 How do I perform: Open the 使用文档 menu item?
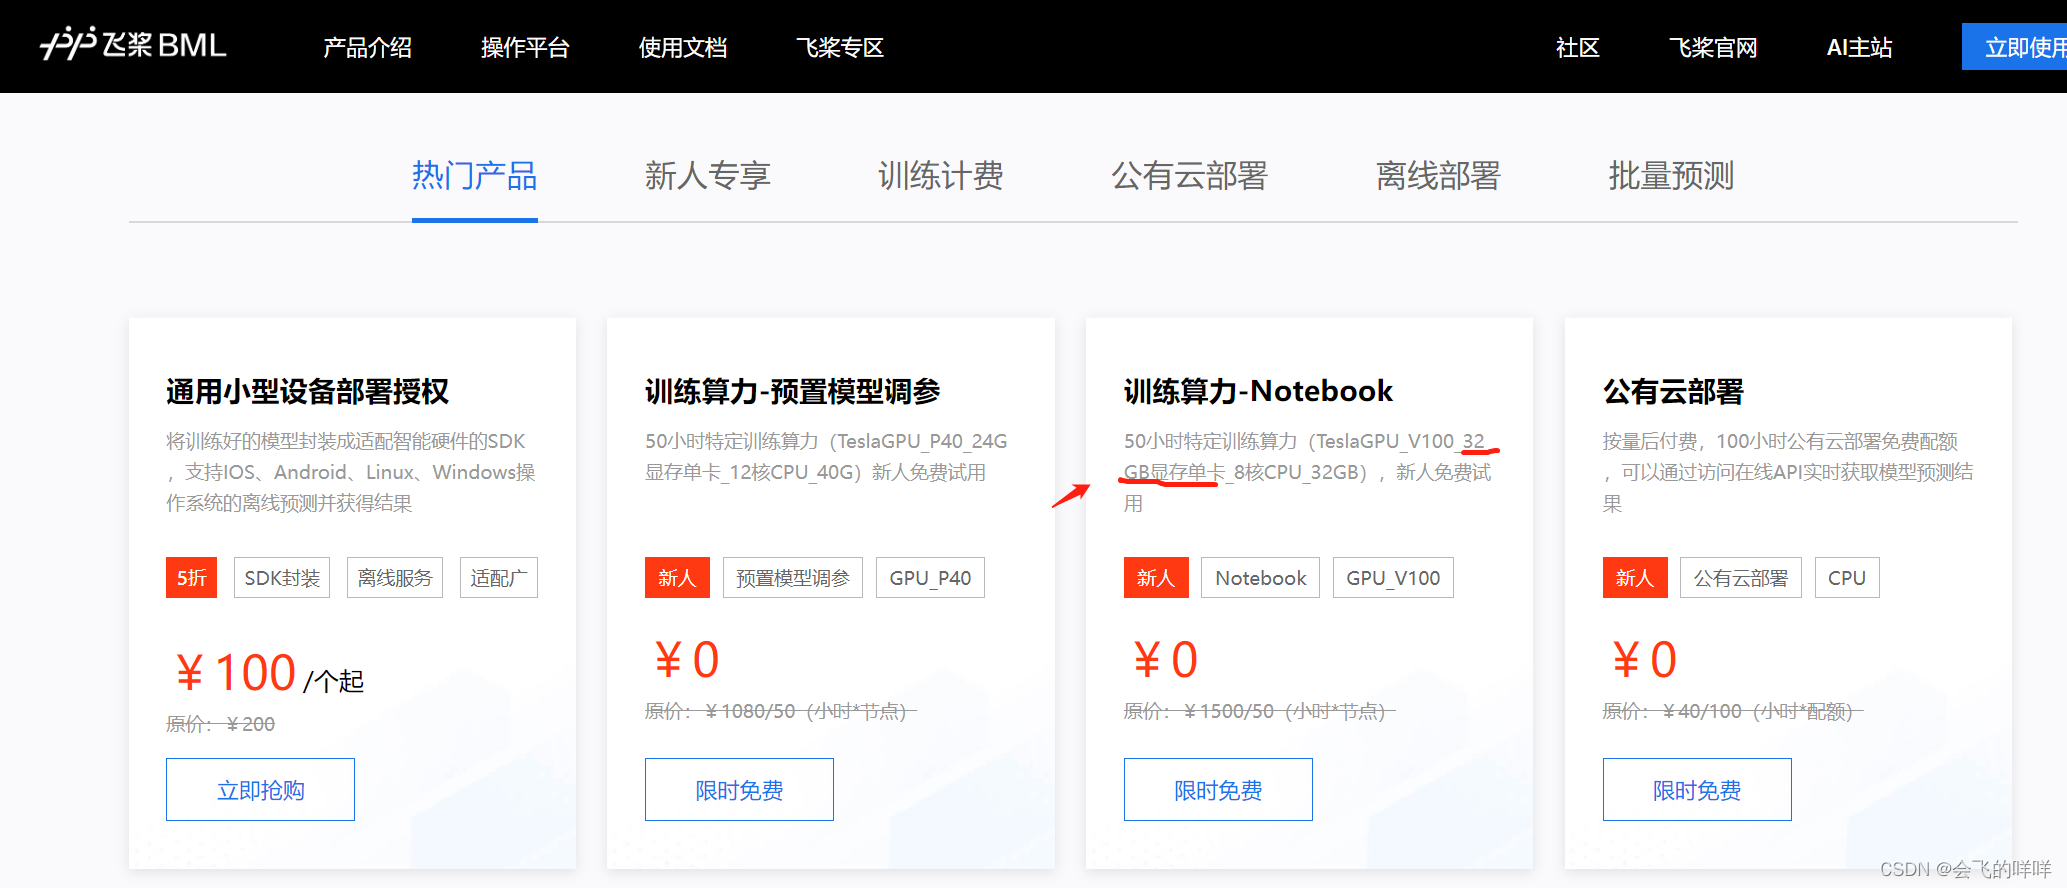683,47
